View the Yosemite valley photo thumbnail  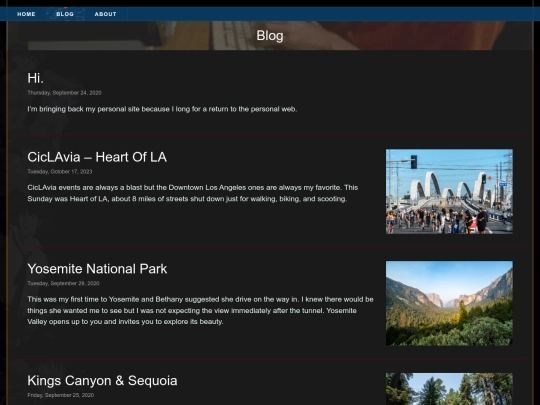click(449, 303)
